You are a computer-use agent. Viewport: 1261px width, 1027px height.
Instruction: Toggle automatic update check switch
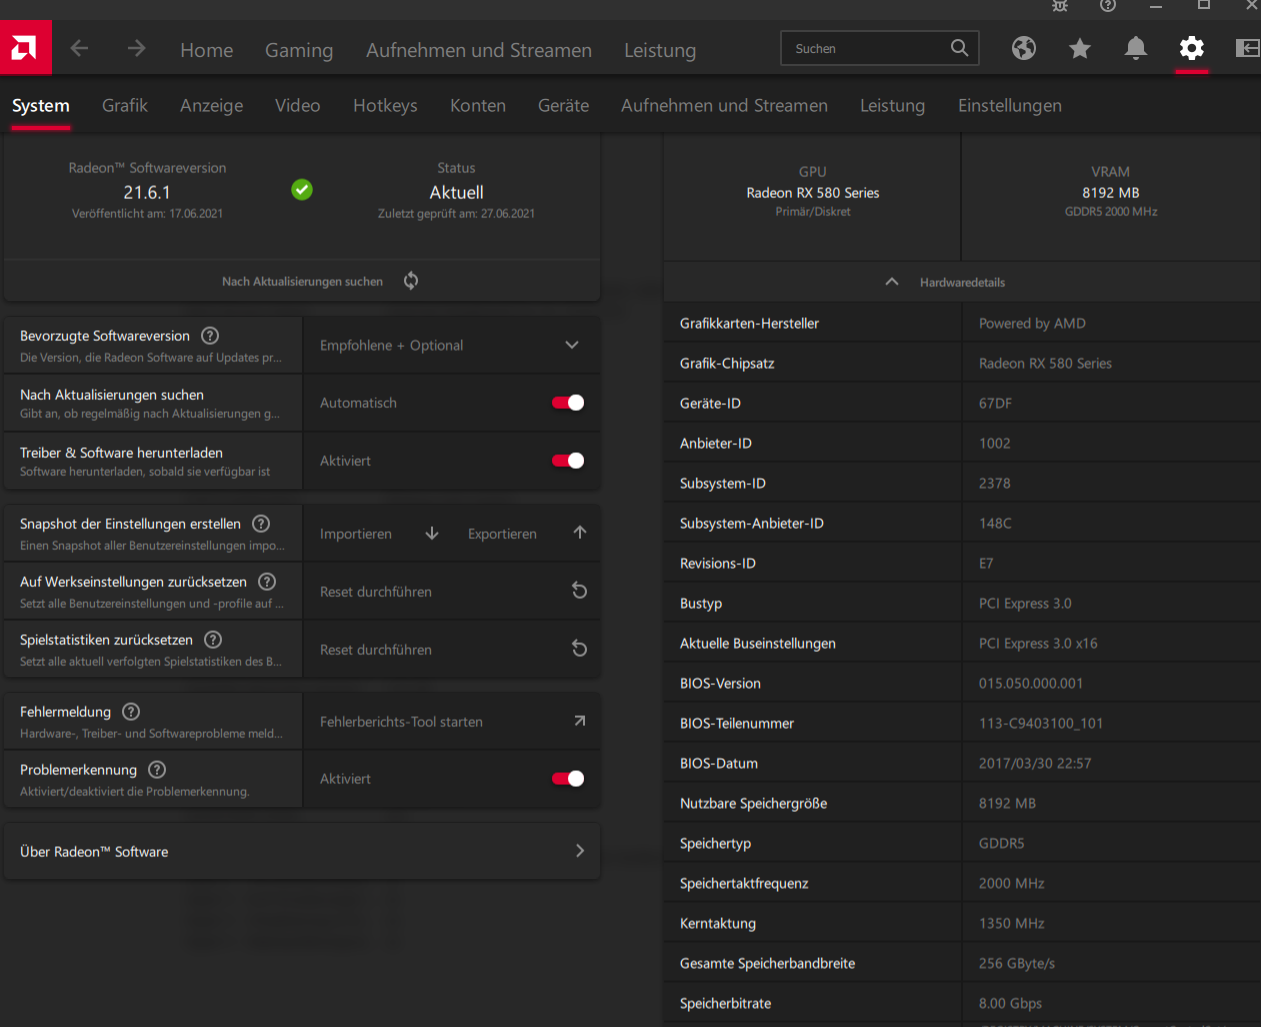tap(568, 403)
